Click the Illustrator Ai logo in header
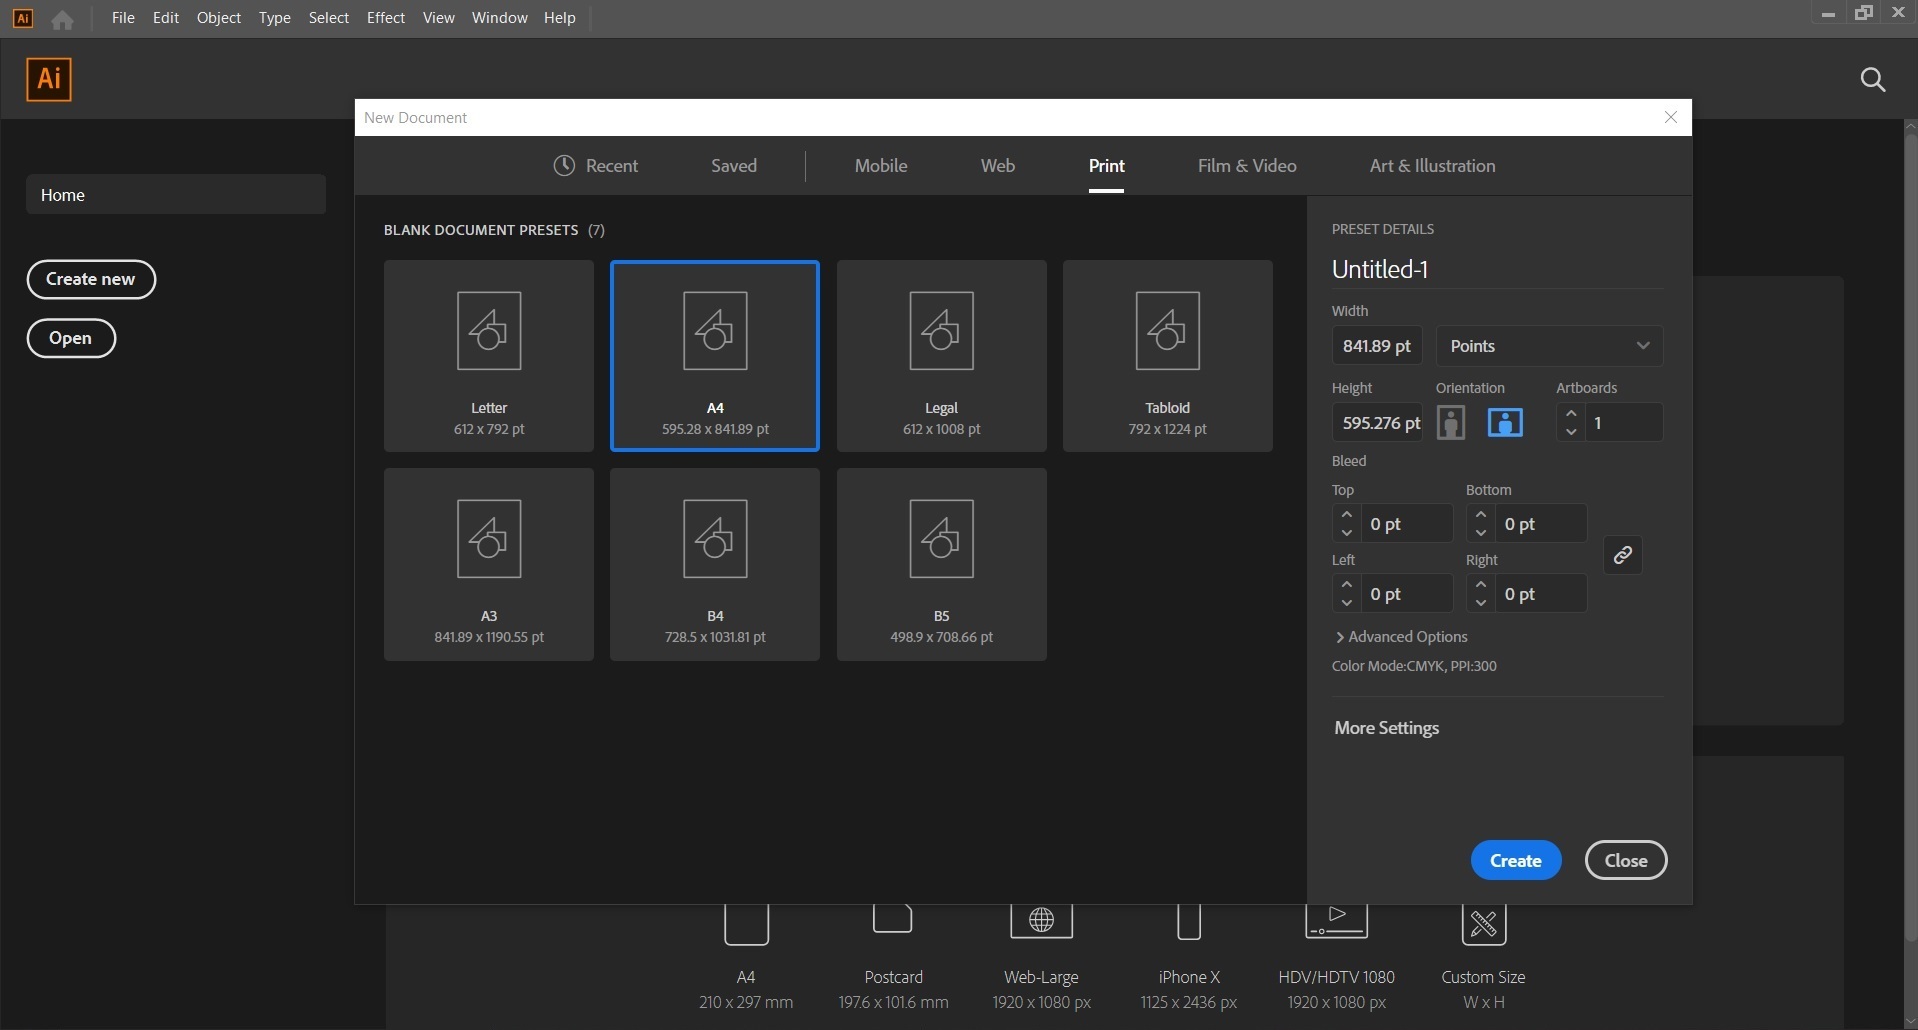The height and width of the screenshot is (1030, 1918). (49, 79)
